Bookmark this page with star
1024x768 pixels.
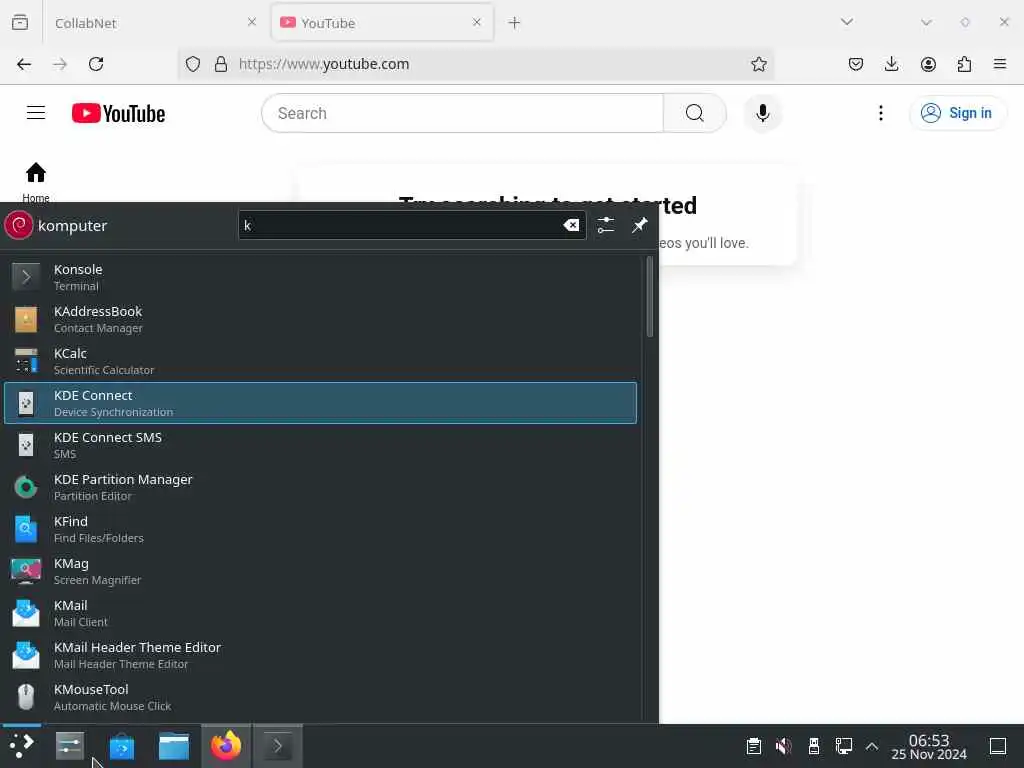click(x=759, y=64)
